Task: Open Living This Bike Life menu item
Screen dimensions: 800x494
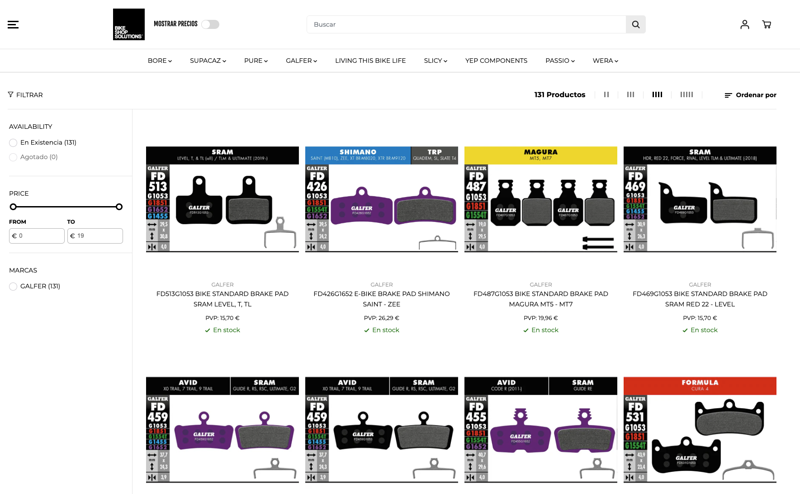Action: 370,60
